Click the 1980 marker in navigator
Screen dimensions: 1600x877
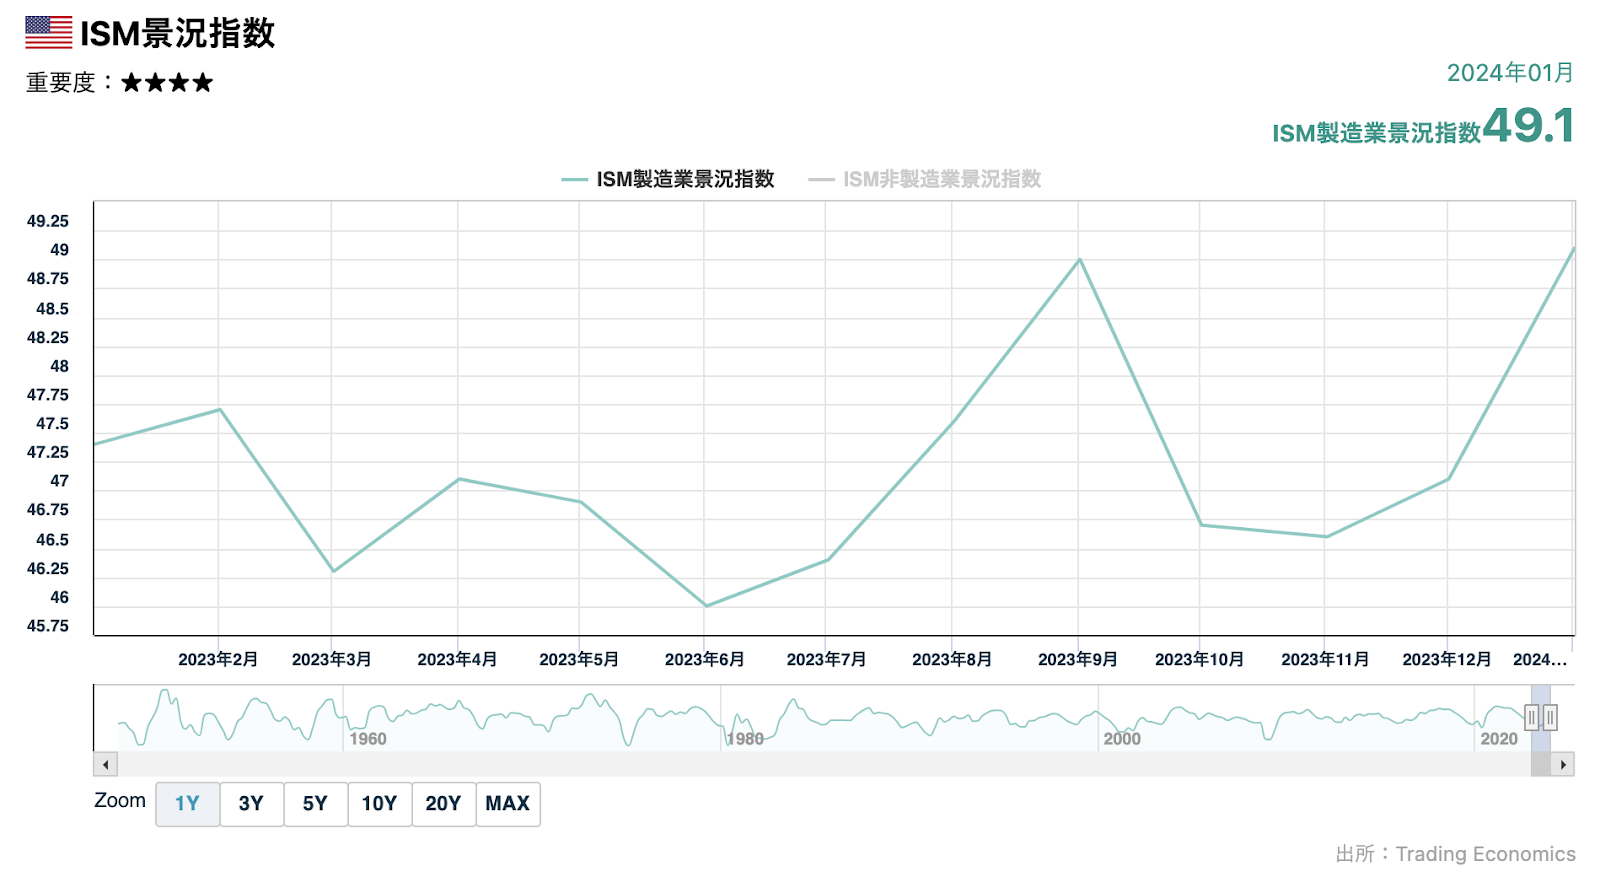click(745, 739)
